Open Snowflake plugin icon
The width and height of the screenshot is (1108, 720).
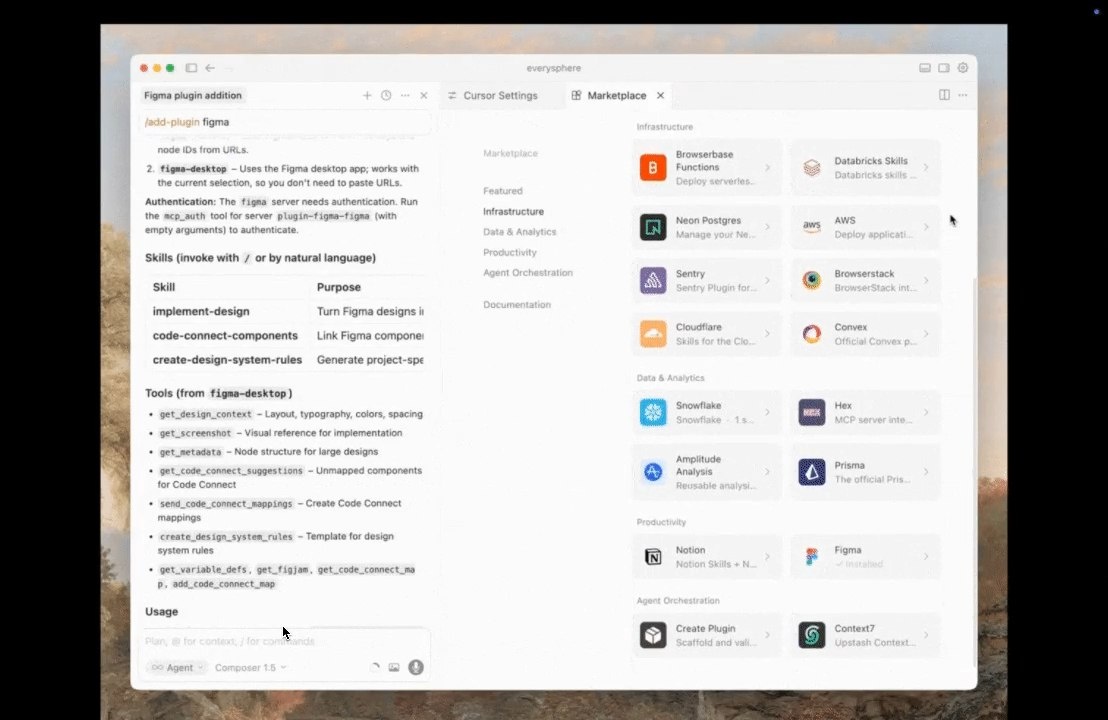[653, 412]
